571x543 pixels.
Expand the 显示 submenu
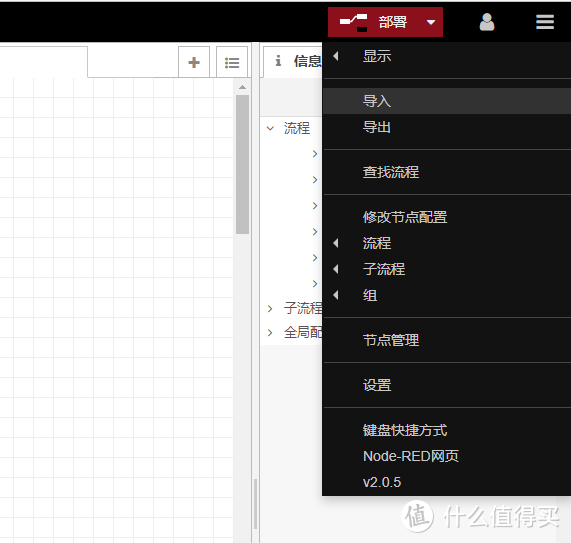[447, 56]
